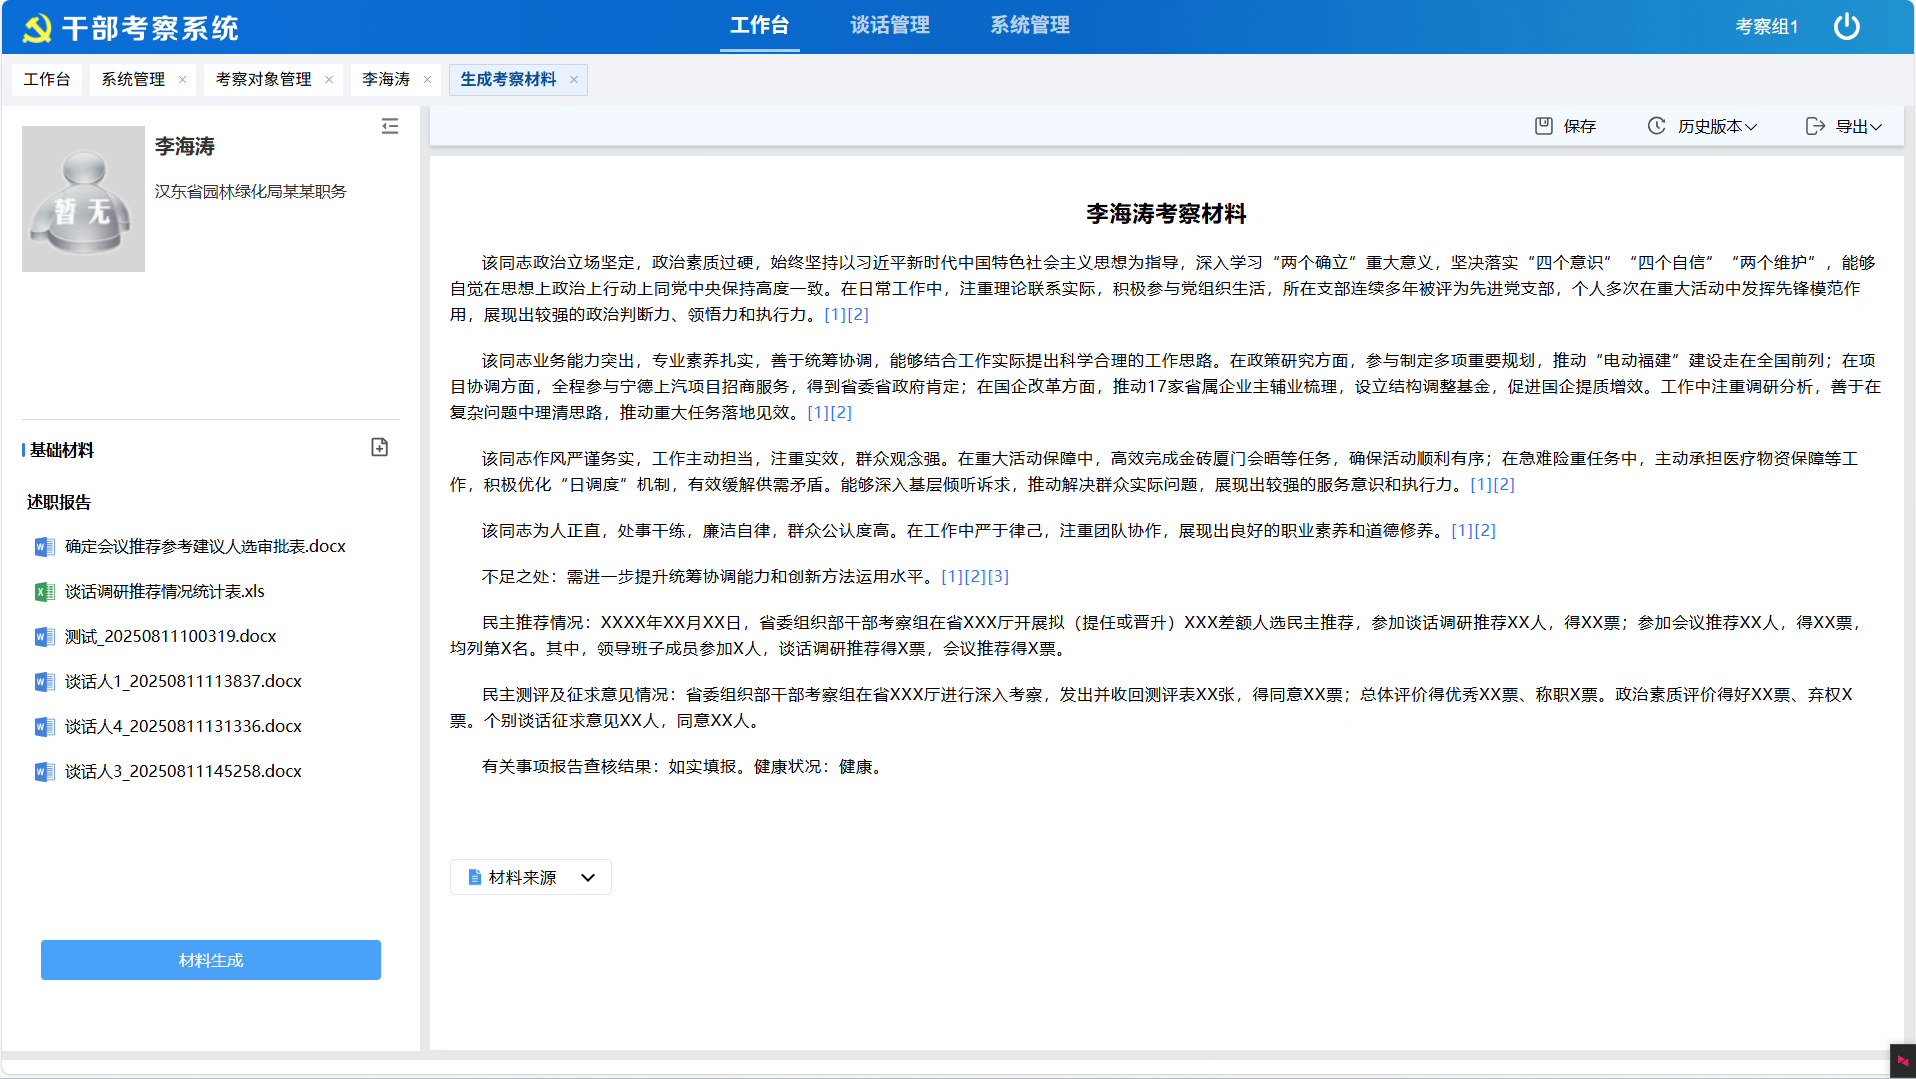Click the save disk icon
1916x1079 pixels.
1544,126
